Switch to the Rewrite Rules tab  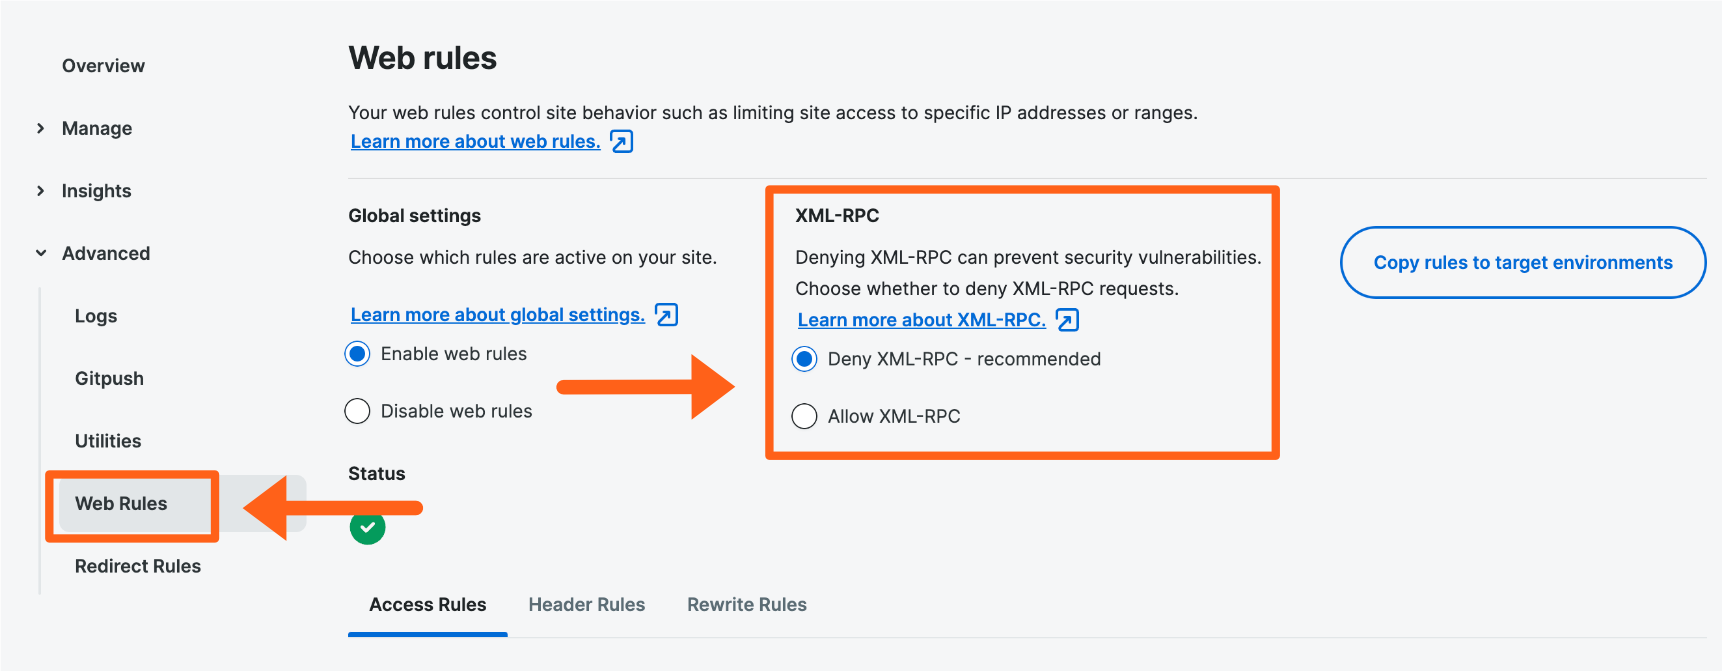(746, 604)
